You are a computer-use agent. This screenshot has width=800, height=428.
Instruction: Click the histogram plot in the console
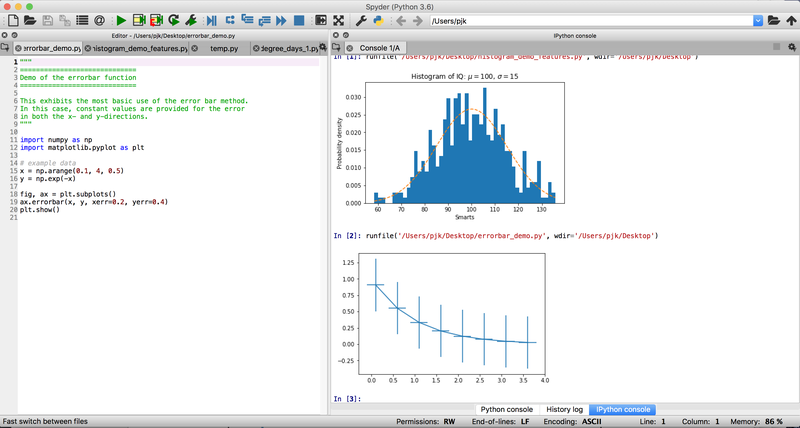(x=451, y=146)
